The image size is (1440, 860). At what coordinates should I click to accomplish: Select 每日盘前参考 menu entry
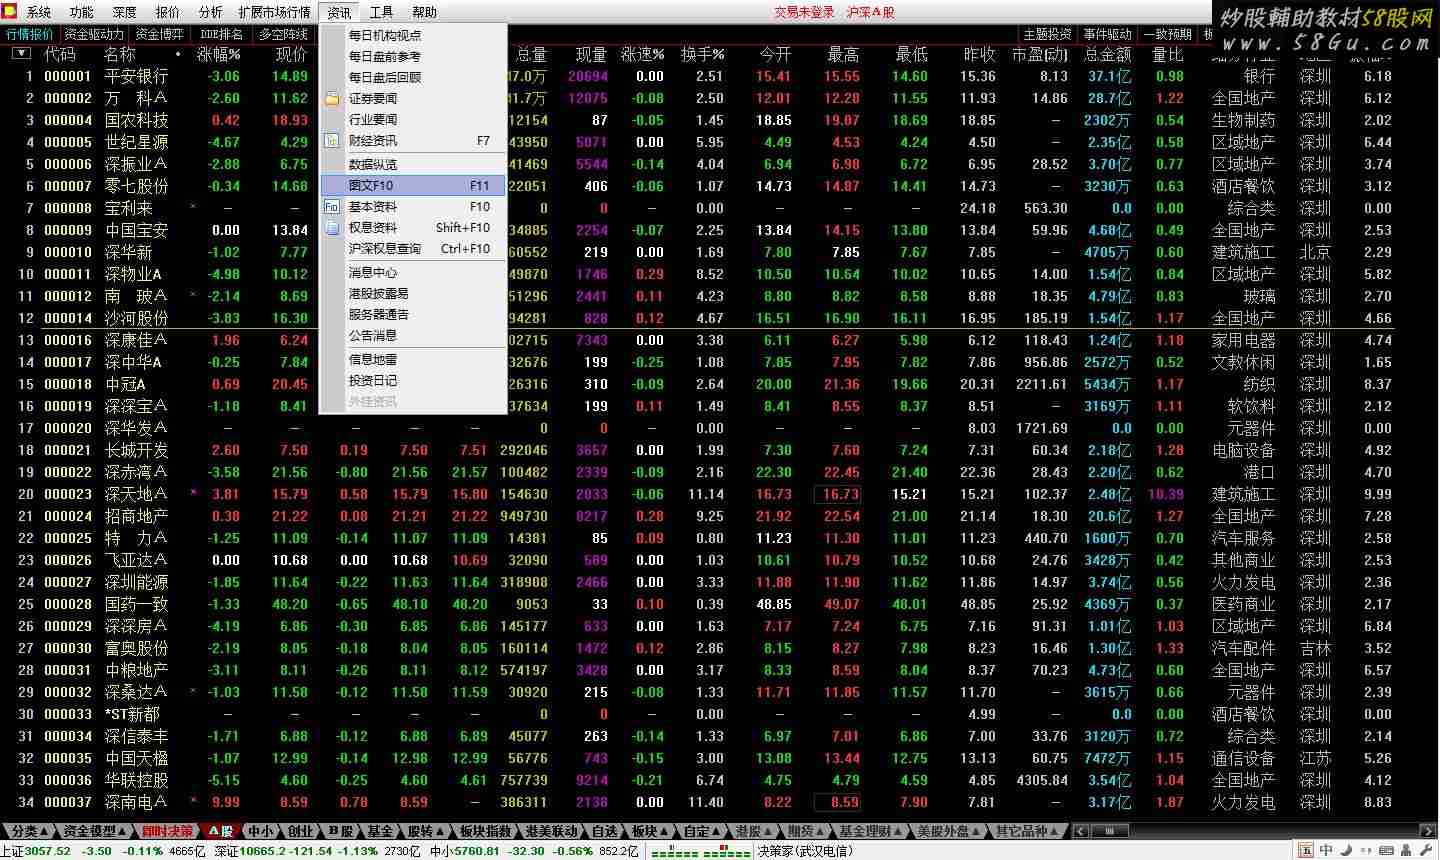(x=413, y=56)
